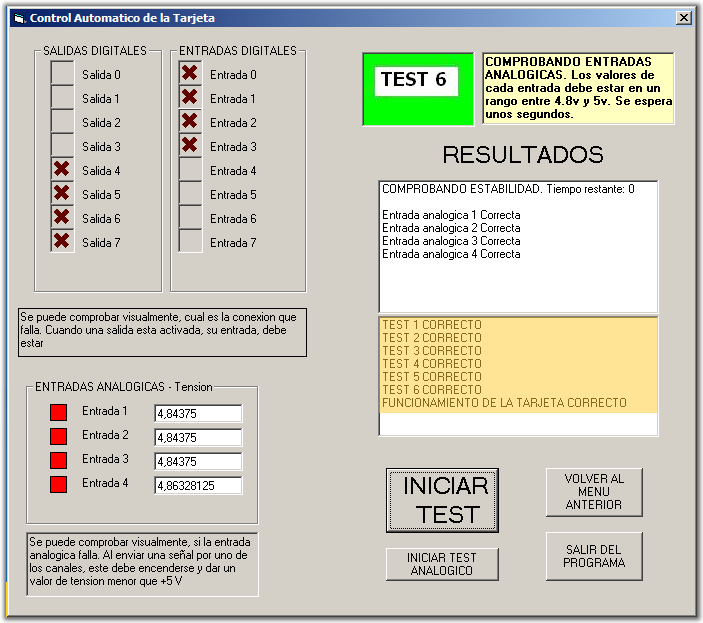
Task: Click the Entrada 2 tension value field
Action: coord(198,437)
